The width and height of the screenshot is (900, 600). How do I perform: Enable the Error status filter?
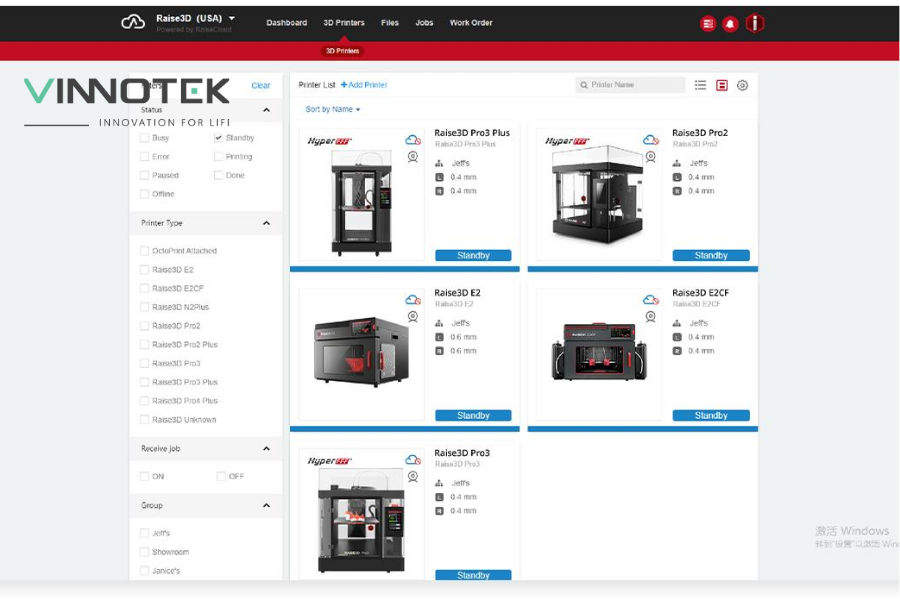[x=144, y=157]
